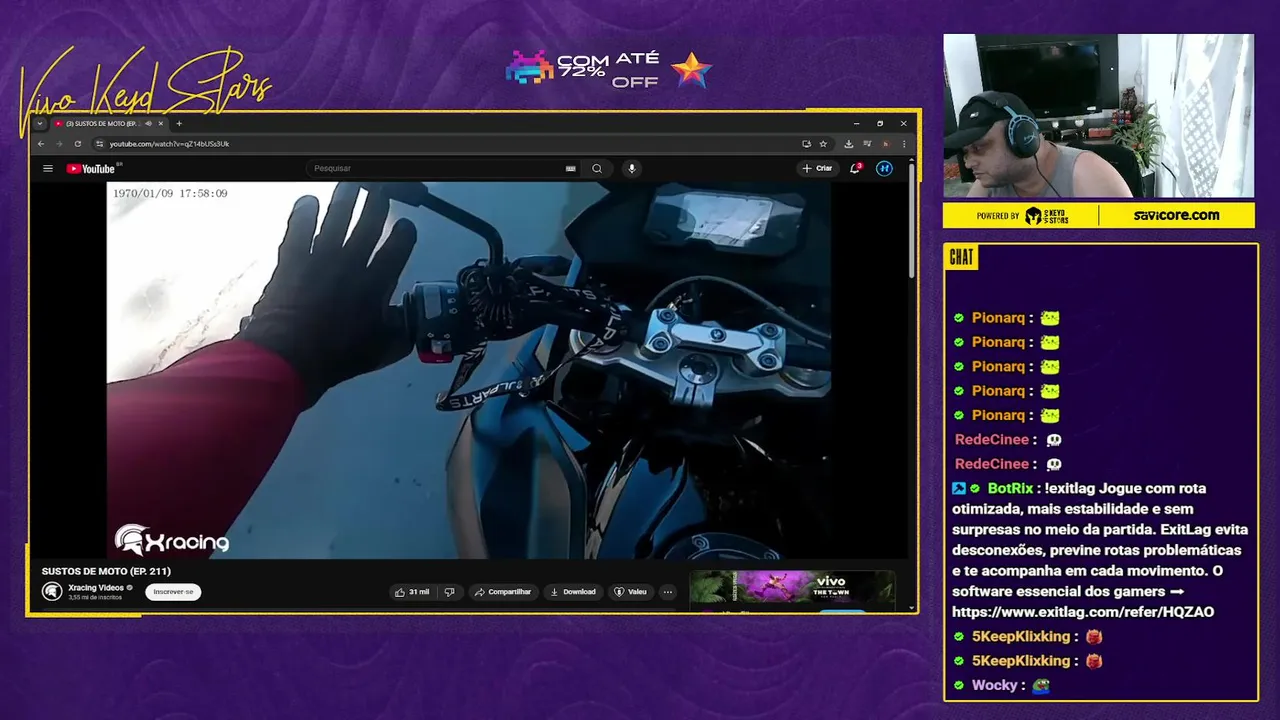The image size is (1280, 720).
Task: Open the Criar create menu
Action: [817, 168]
